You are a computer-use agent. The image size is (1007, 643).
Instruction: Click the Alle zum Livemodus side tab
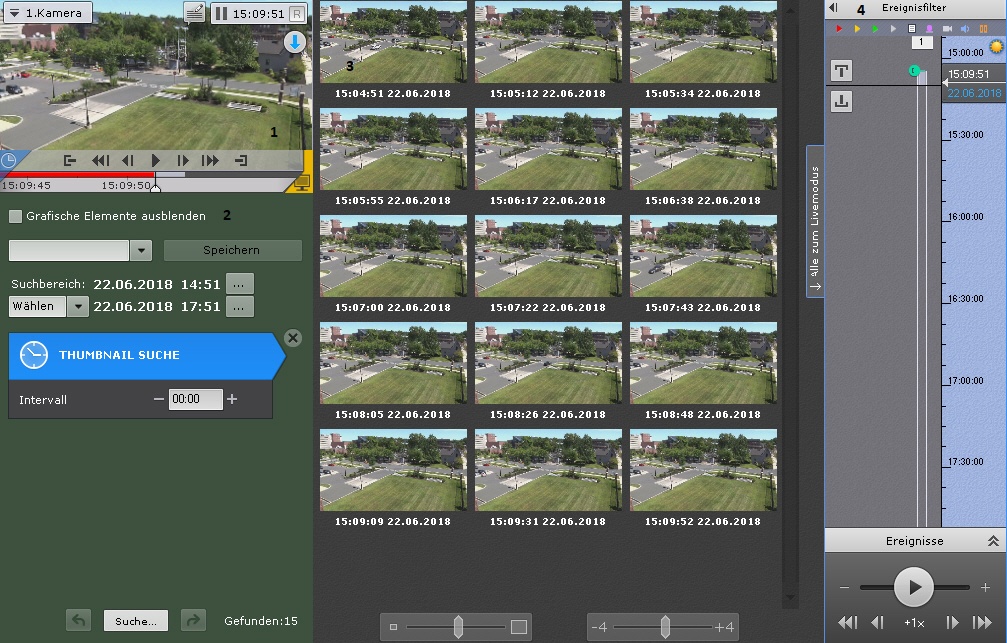pos(815,222)
